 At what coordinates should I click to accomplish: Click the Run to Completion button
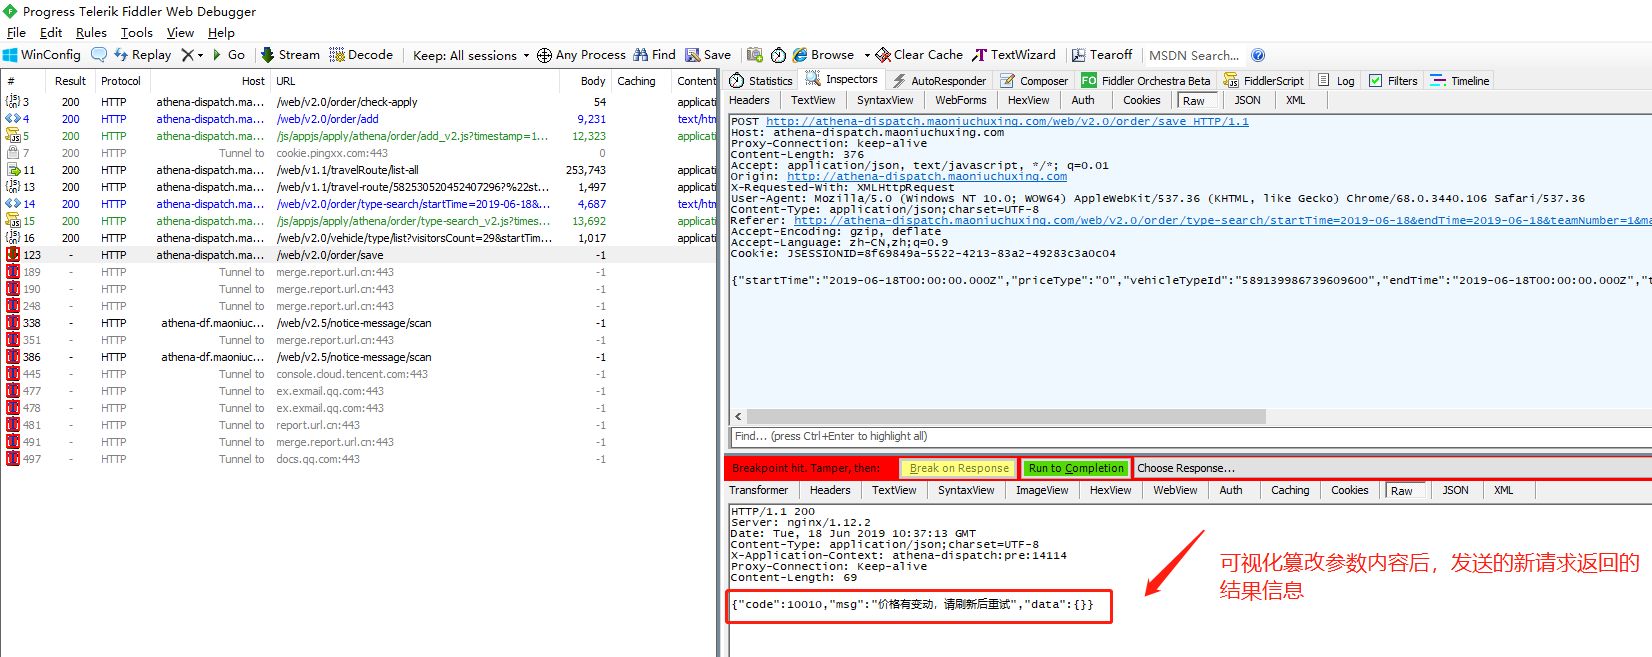coord(1076,468)
